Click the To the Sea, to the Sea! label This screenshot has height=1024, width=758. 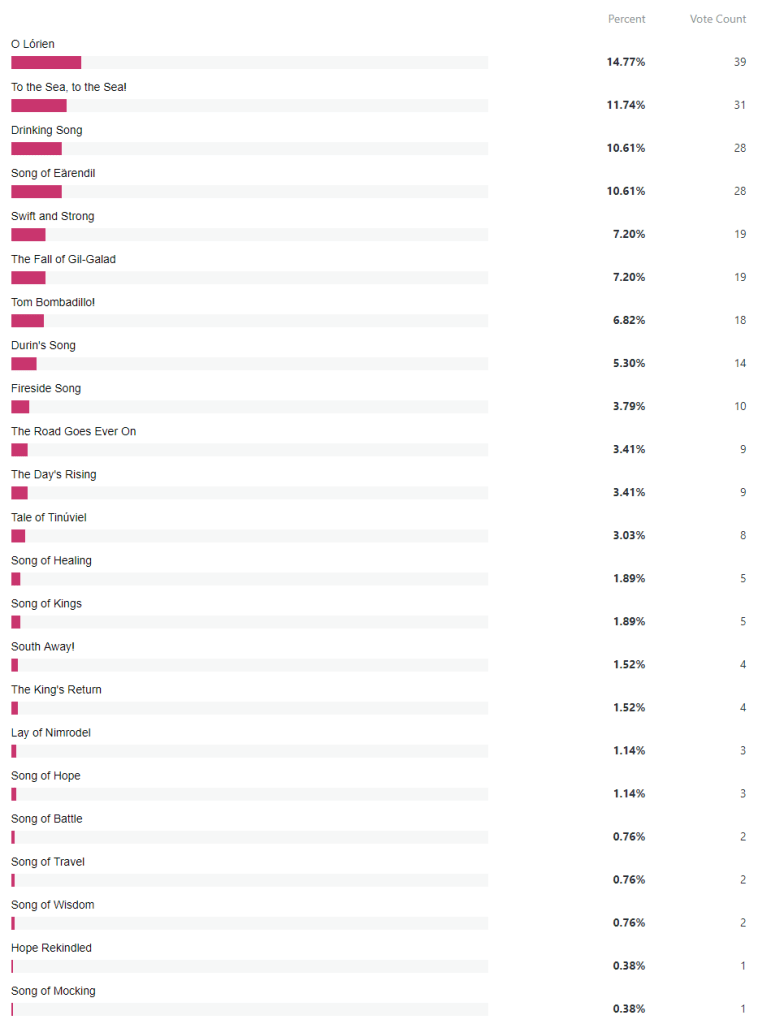[69, 87]
